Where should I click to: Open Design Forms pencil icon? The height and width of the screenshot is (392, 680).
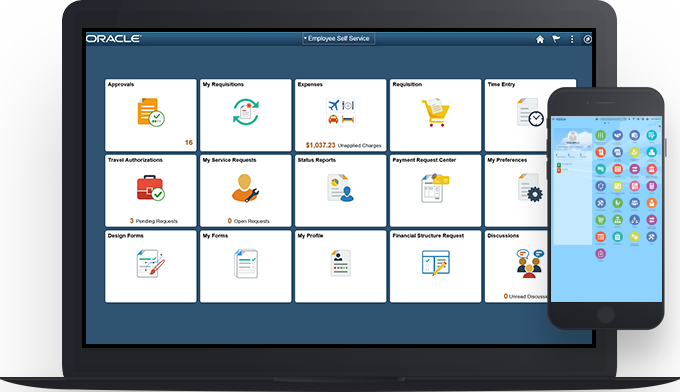coord(150,263)
